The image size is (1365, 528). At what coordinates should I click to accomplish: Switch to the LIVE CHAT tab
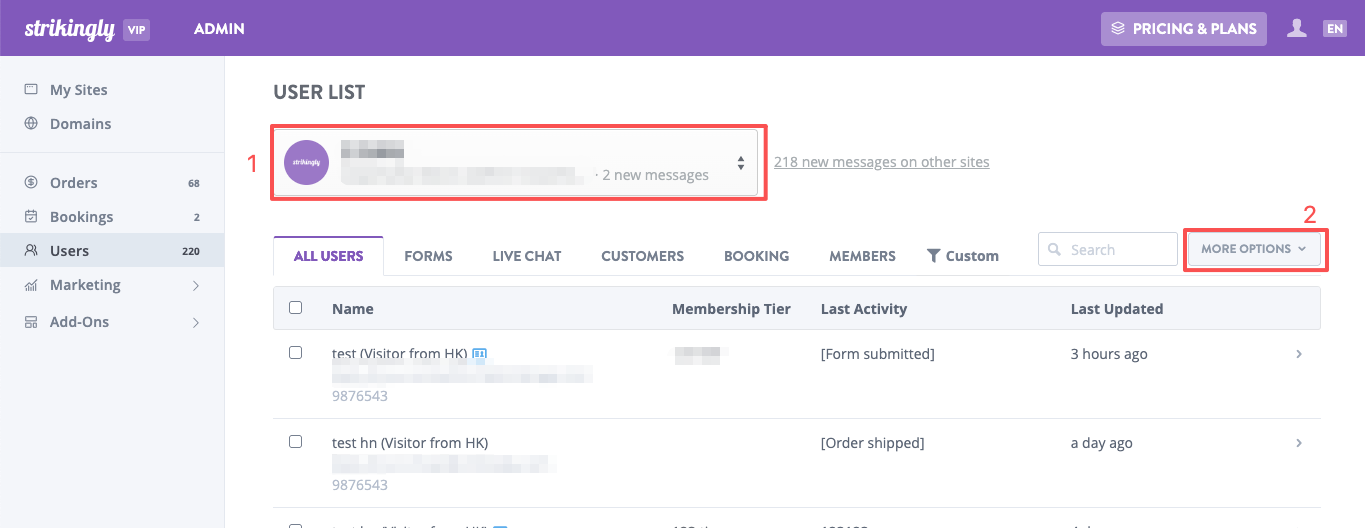point(527,256)
